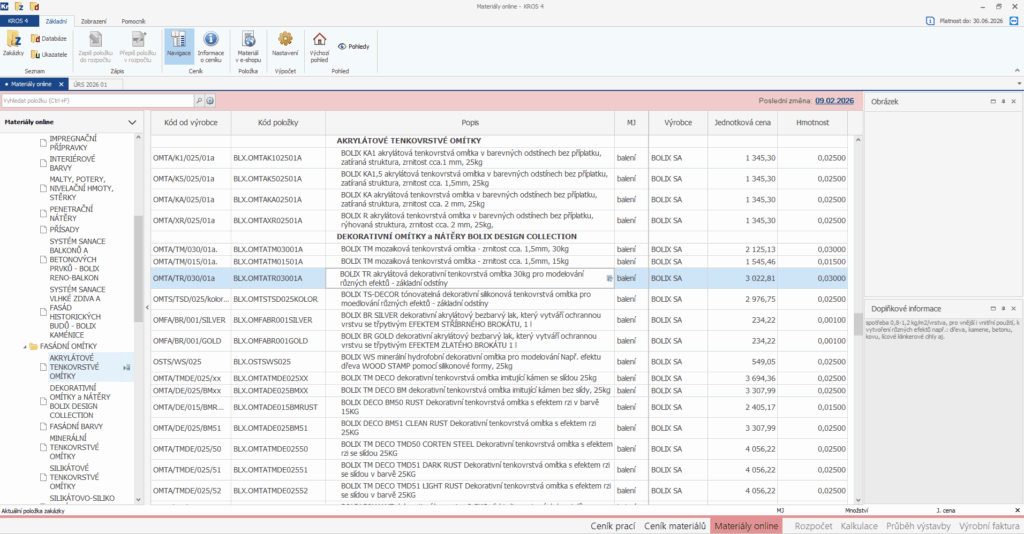The image size is (1024, 534).
Task: Toggle the Navigace panel button
Action: (x=178, y=45)
